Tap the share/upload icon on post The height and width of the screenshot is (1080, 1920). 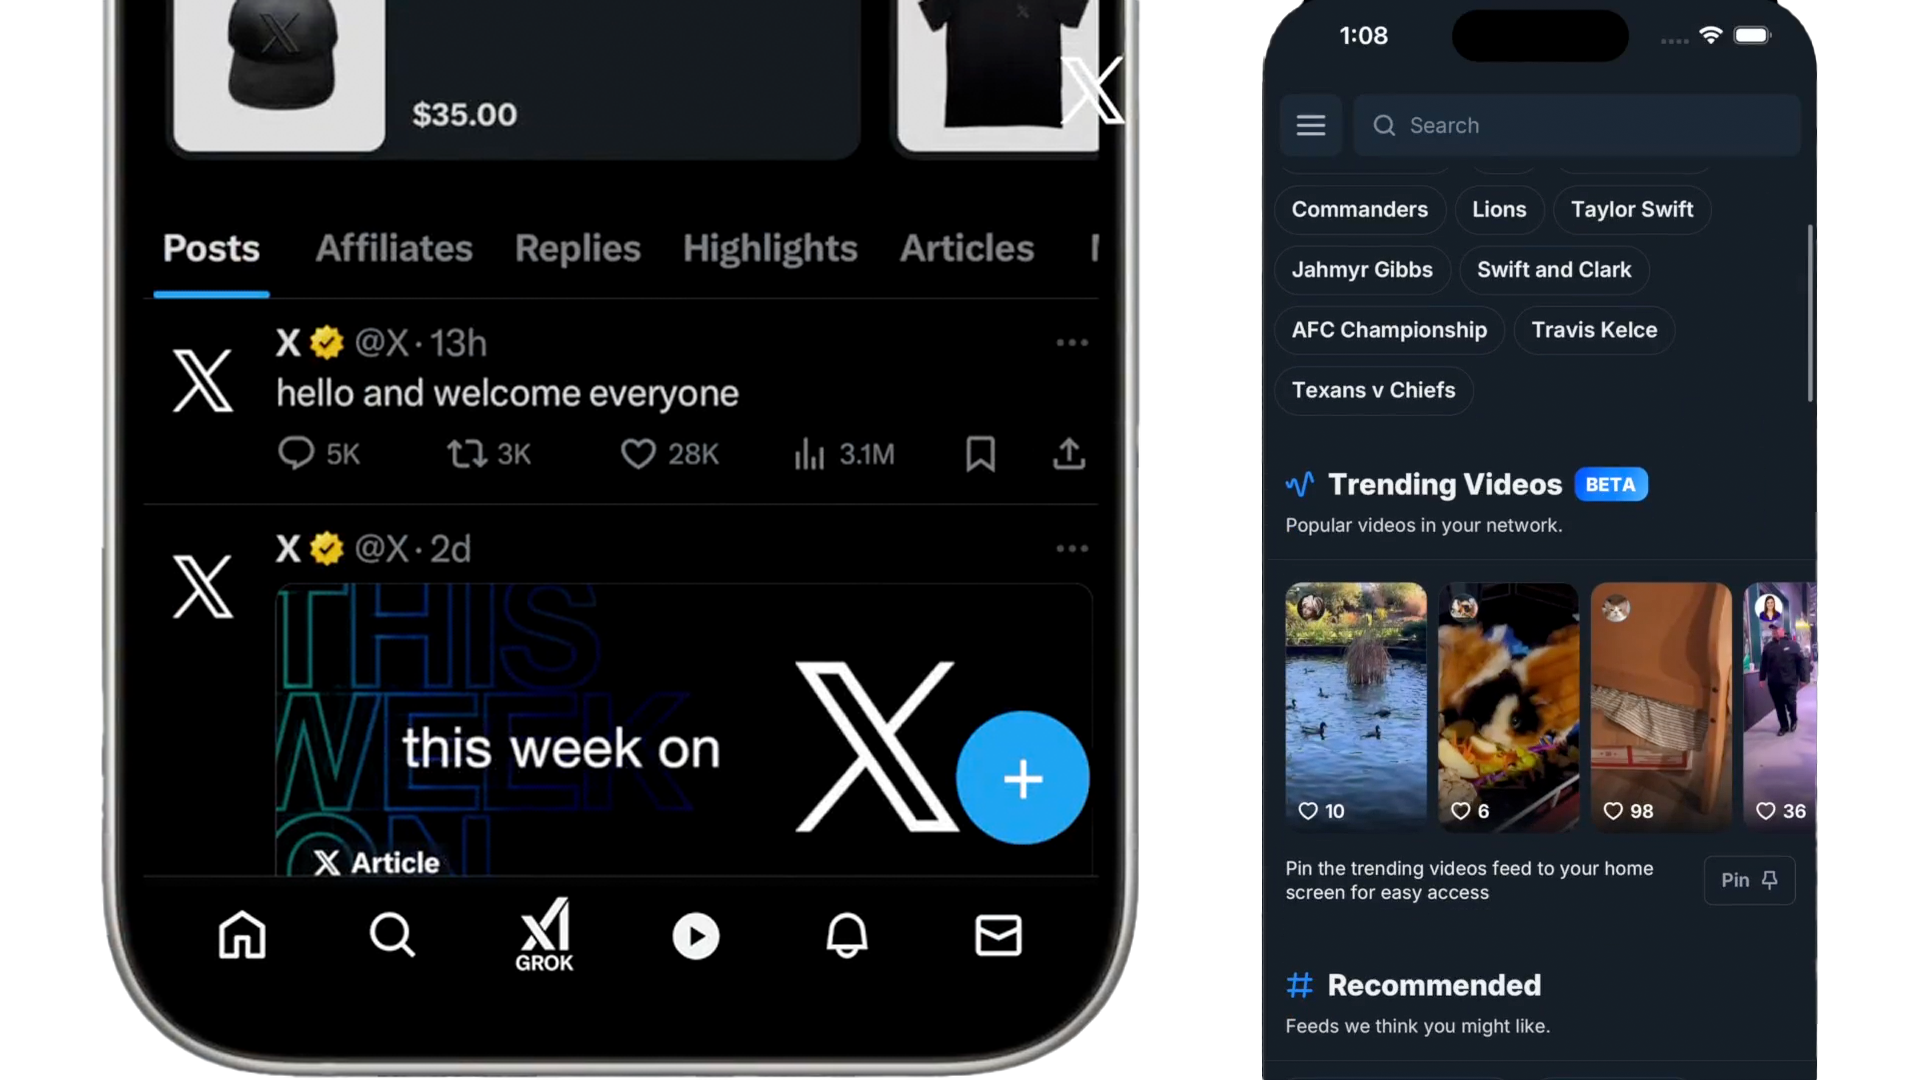[x=1068, y=454]
